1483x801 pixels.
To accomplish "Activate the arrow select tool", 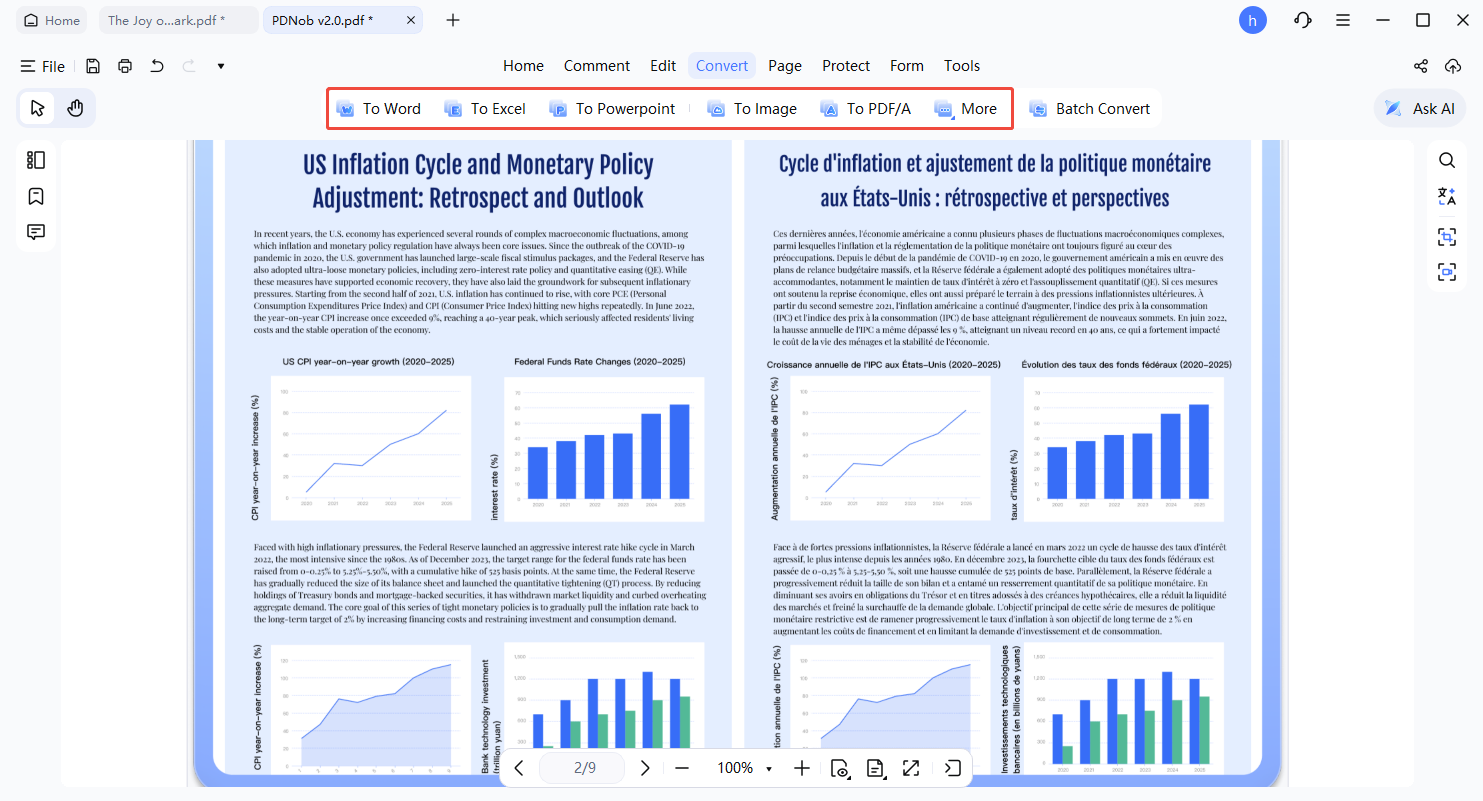I will [37, 108].
